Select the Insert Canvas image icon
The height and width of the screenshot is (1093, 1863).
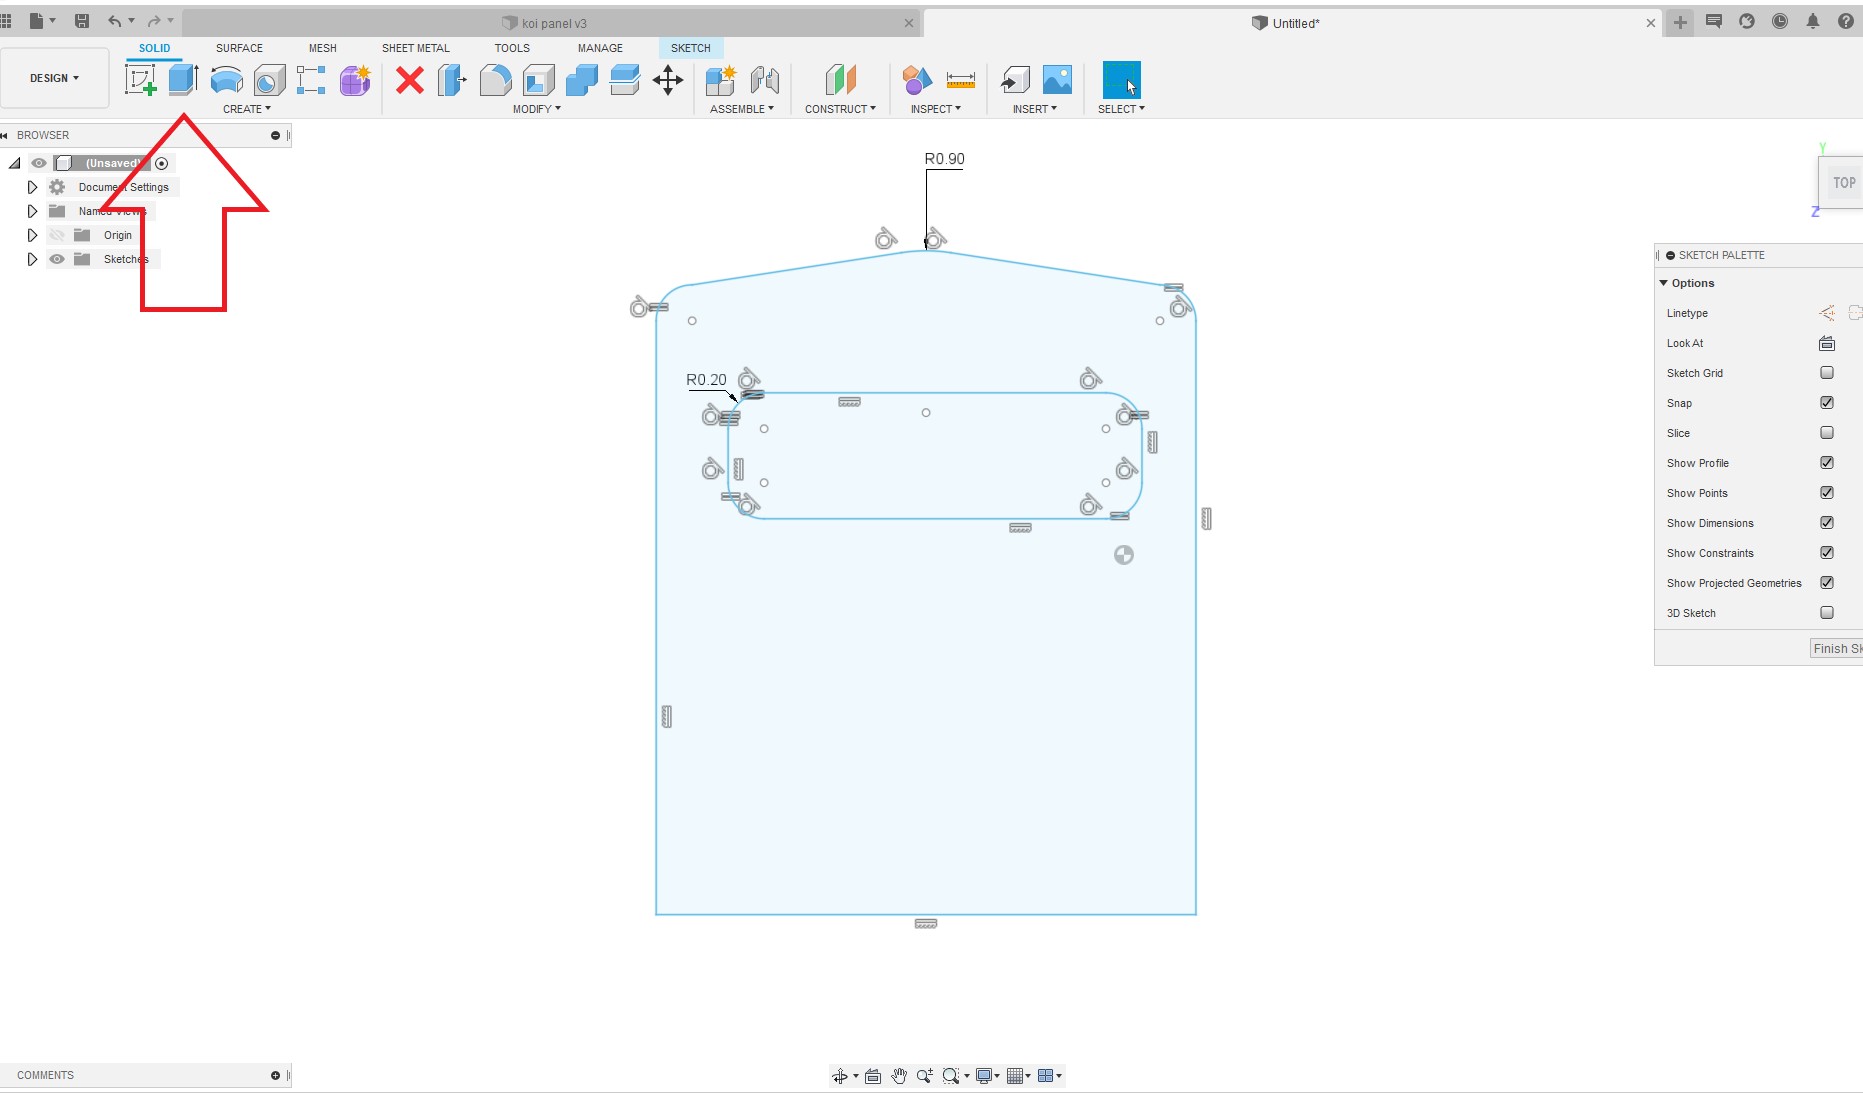(1058, 80)
